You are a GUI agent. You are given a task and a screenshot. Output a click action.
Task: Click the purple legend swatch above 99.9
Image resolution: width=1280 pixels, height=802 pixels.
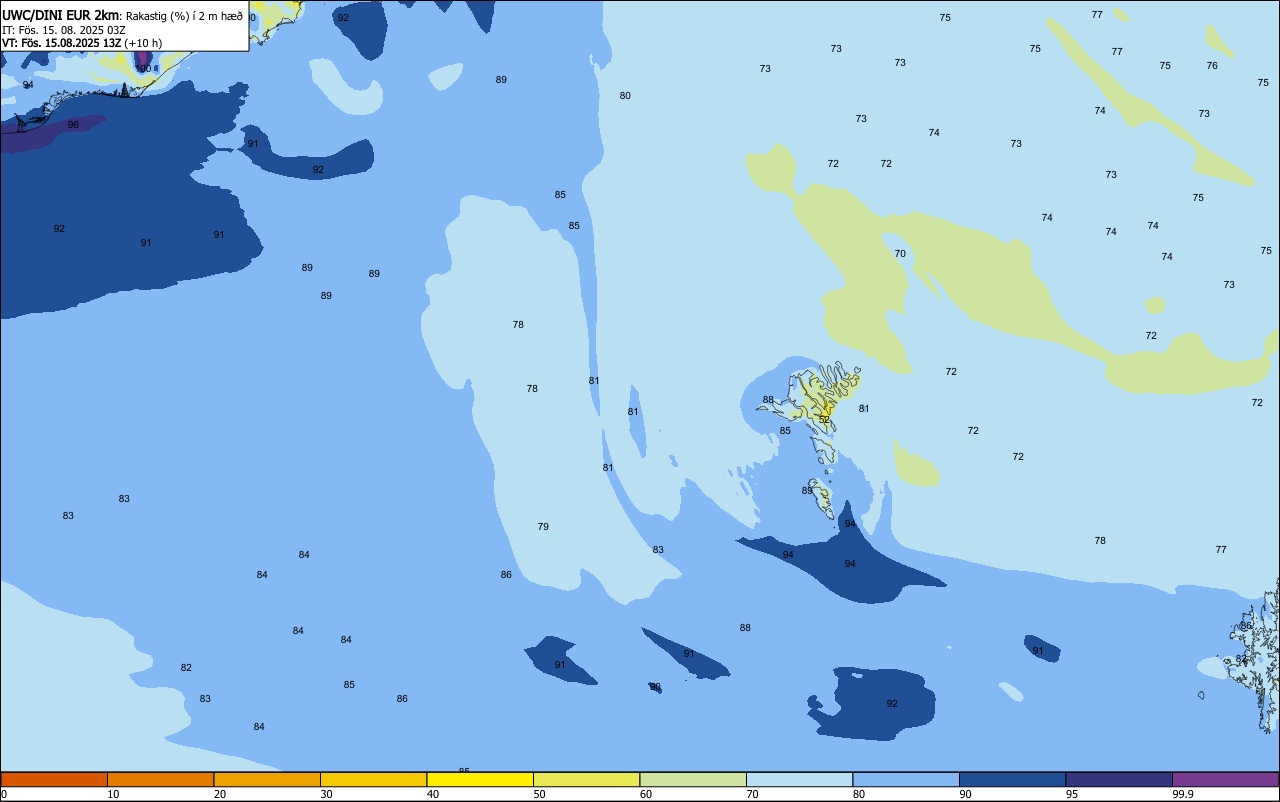(1225, 779)
